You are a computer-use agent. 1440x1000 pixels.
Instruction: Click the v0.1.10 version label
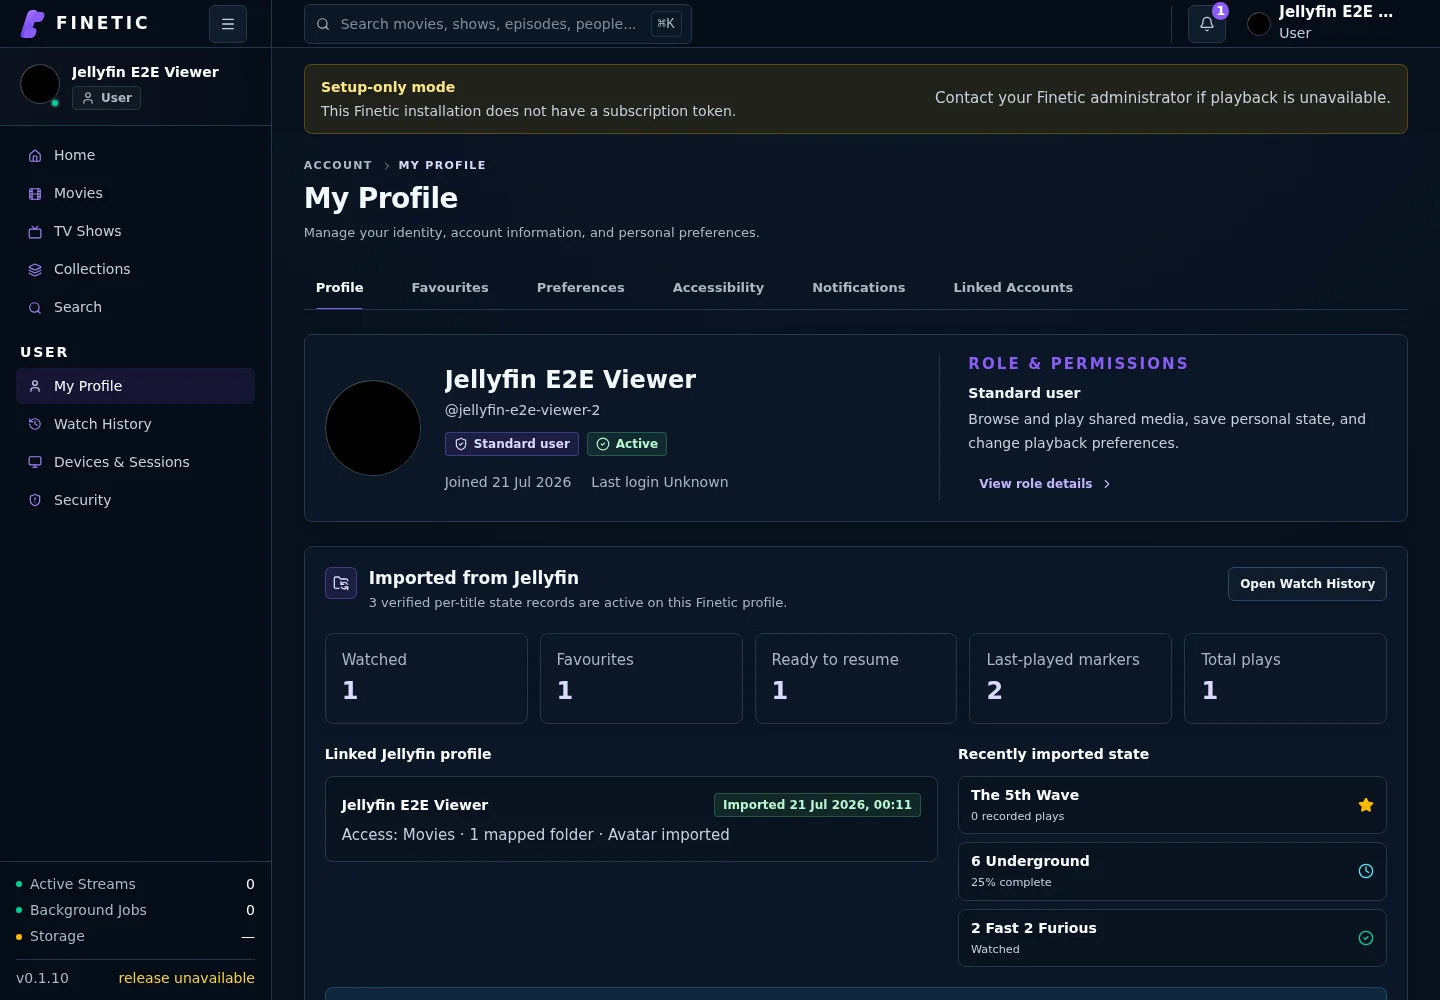click(x=42, y=978)
